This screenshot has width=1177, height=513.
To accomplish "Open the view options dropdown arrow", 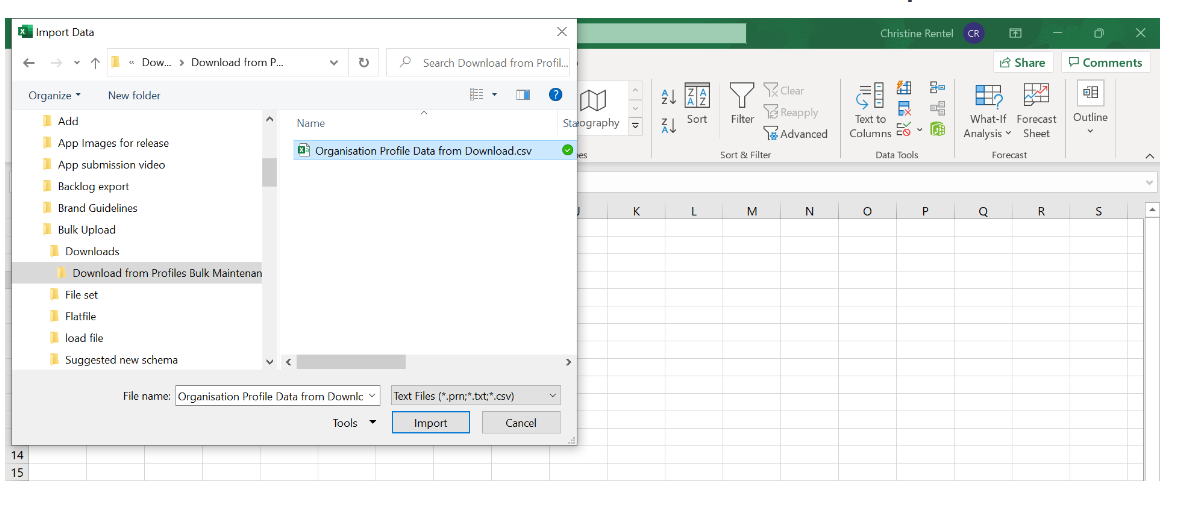I will pos(494,95).
